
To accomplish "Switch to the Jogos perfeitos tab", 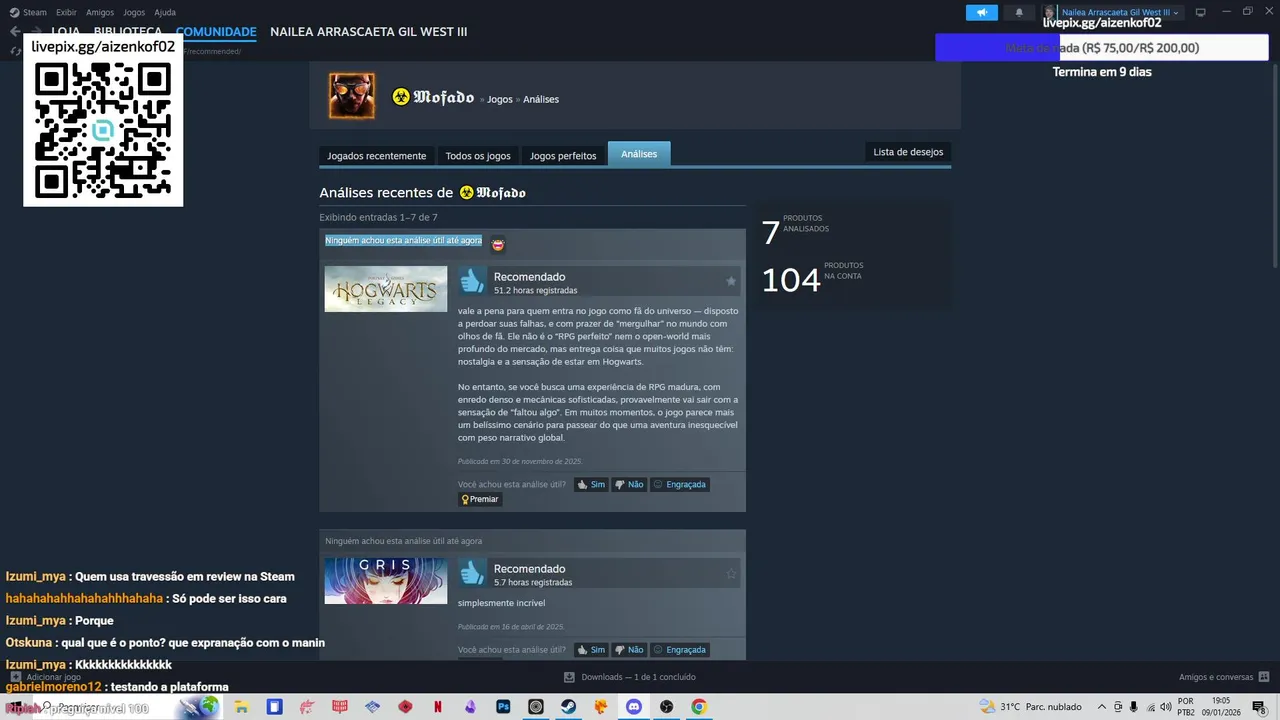I will (x=563, y=155).
